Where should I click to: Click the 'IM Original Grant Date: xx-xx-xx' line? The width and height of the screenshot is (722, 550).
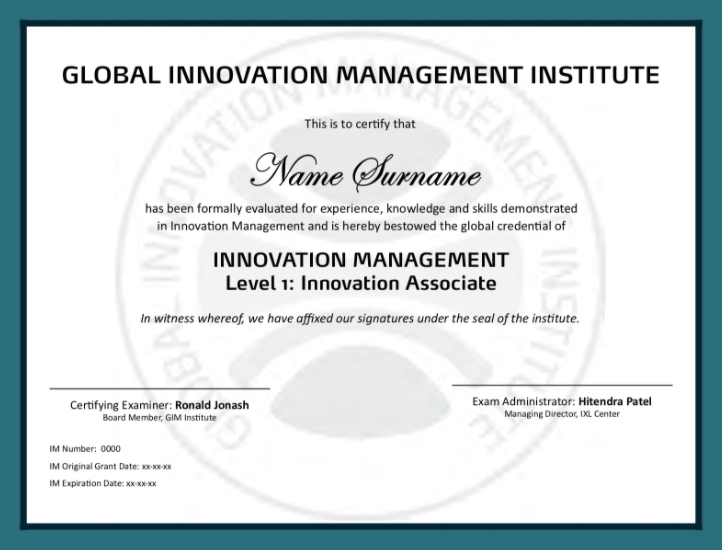click(x=110, y=466)
